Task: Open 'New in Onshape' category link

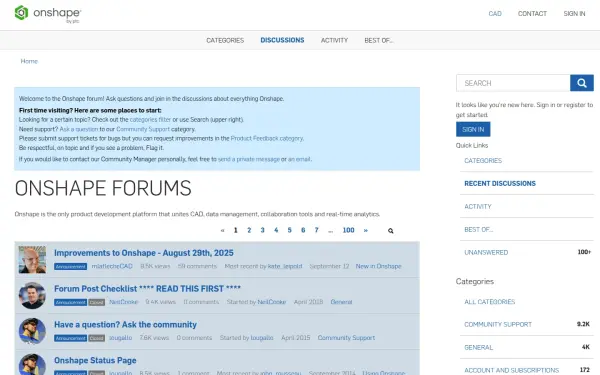Action: [x=378, y=266]
